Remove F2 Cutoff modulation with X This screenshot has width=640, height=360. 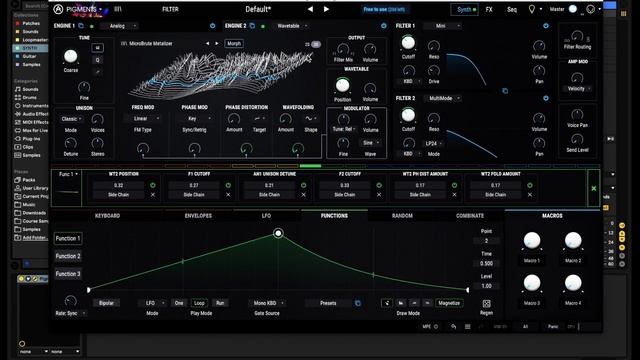point(379,195)
